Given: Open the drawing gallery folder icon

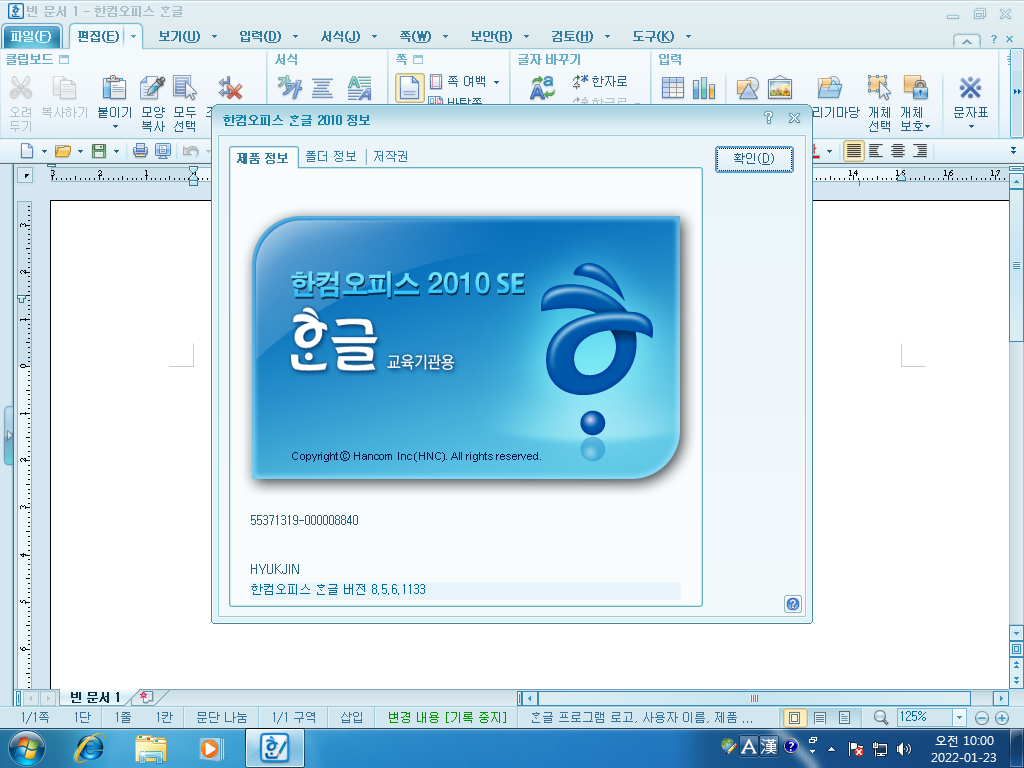Looking at the screenshot, I should (829, 88).
